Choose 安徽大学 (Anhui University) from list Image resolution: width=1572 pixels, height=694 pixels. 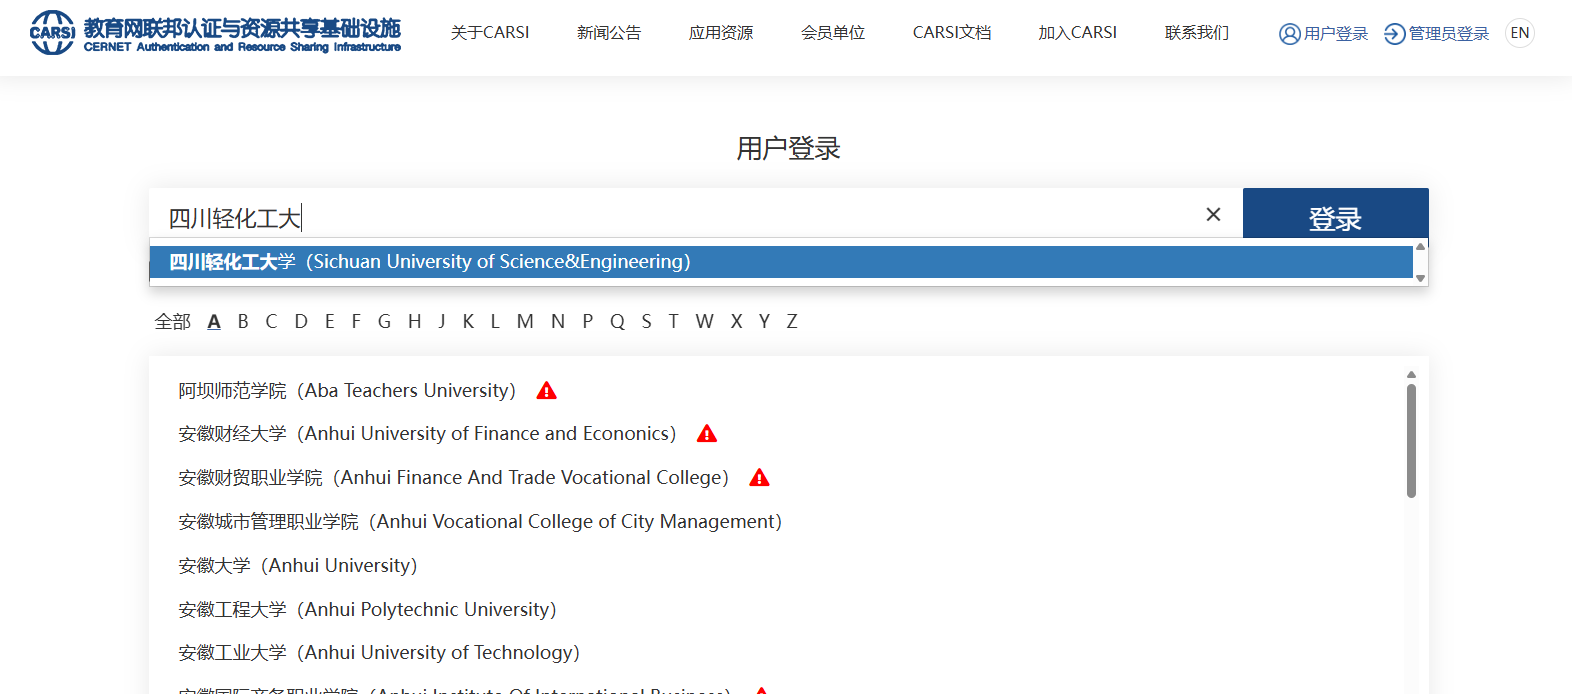pos(297,566)
